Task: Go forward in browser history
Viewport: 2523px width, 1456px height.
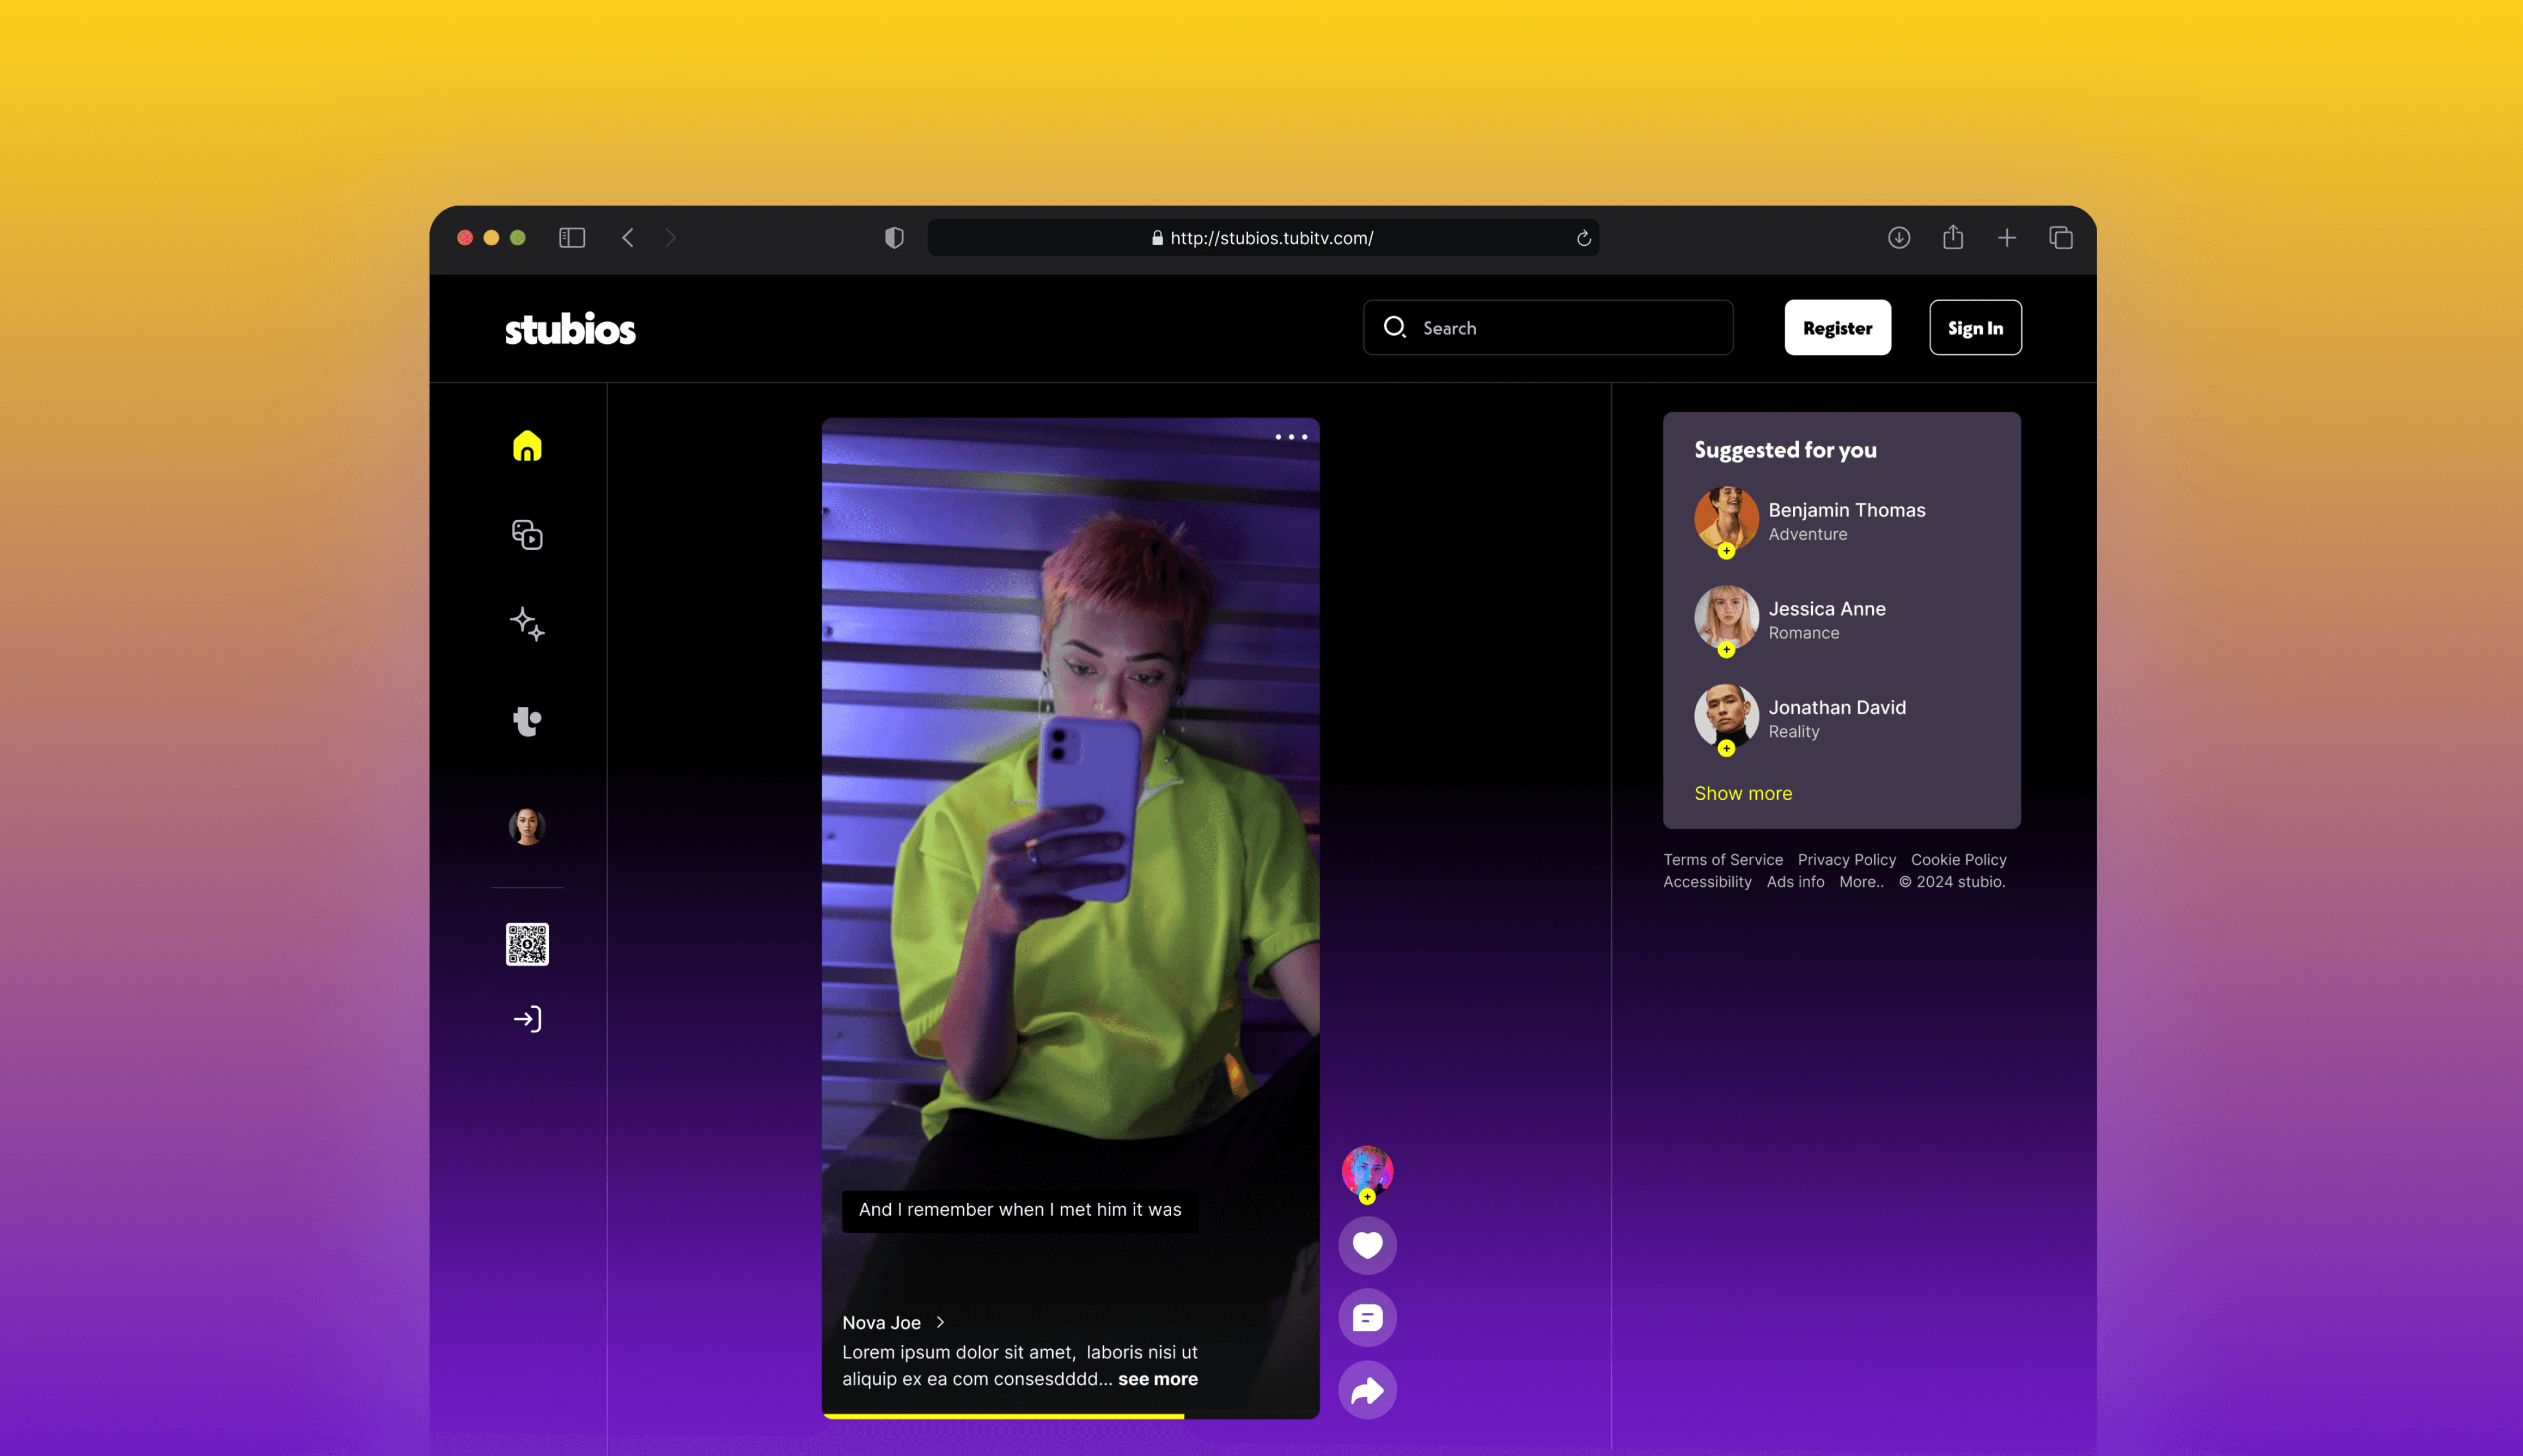Action: pos(670,238)
